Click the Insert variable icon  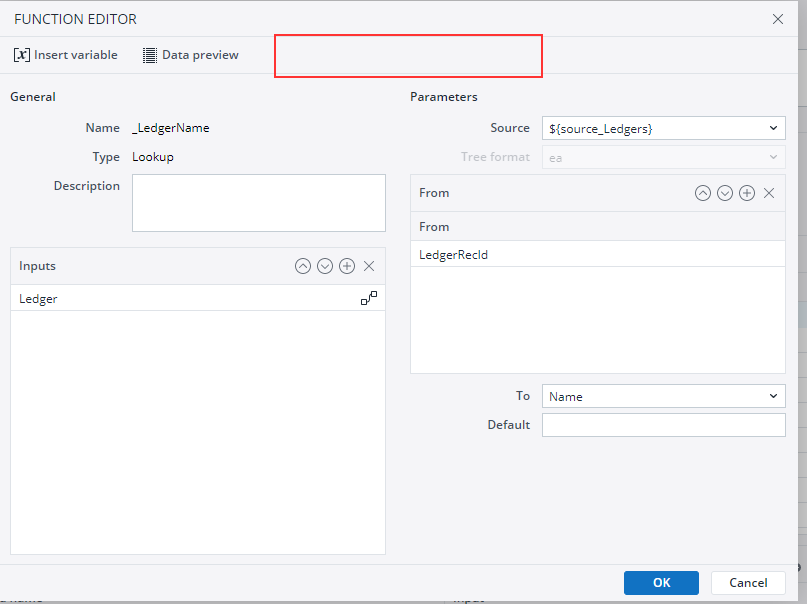coord(22,55)
